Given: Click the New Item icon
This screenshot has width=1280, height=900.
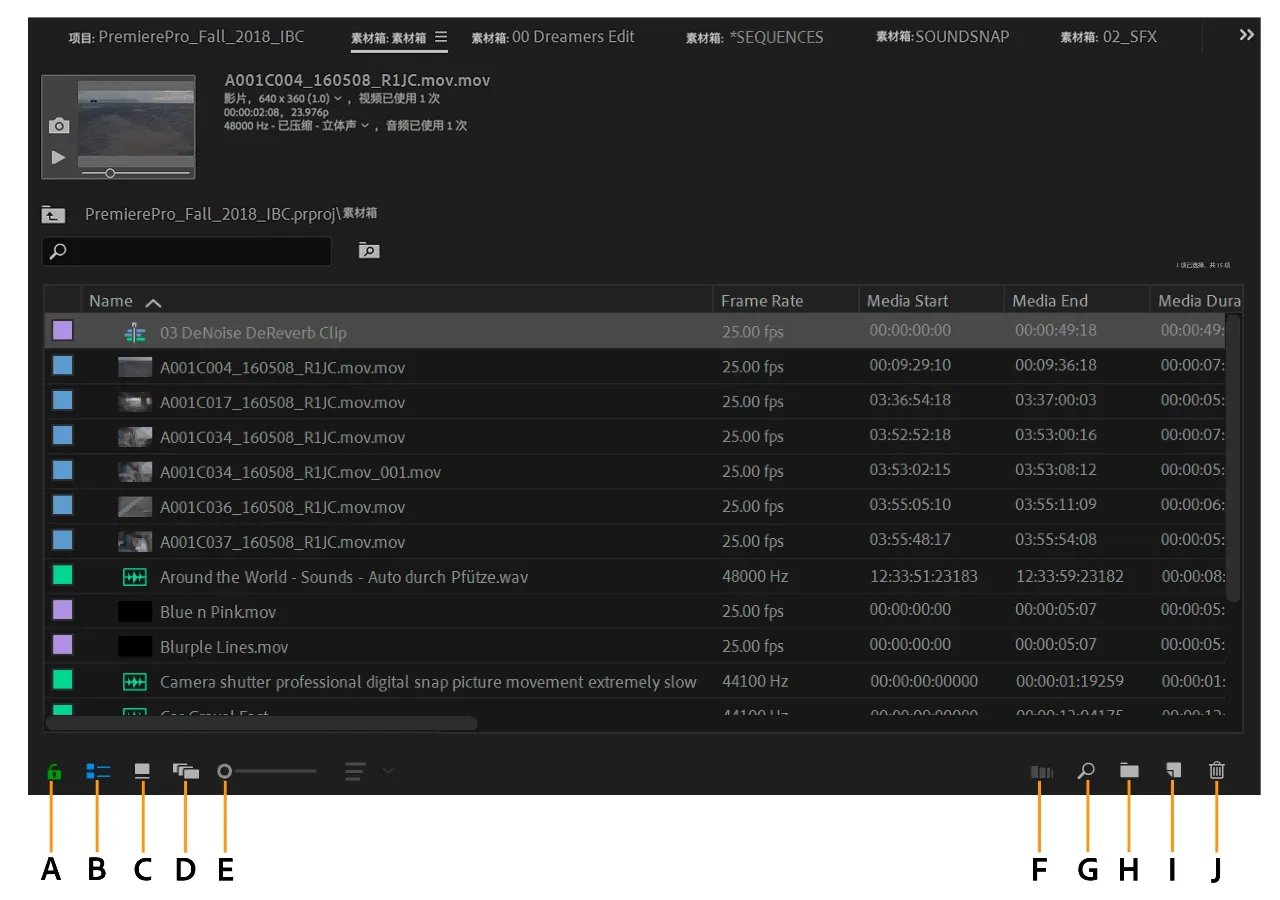Looking at the screenshot, I should tap(1173, 771).
